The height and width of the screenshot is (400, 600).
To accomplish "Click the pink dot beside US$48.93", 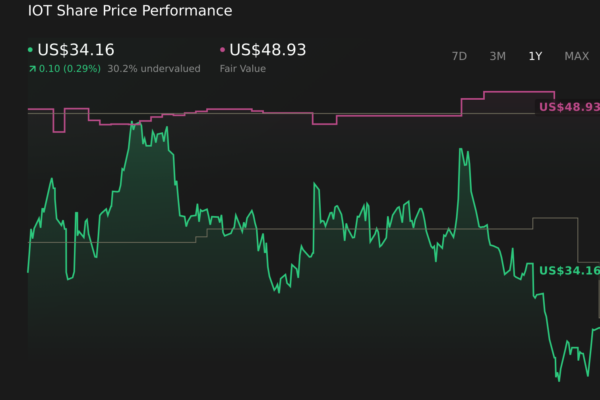I will point(222,50).
